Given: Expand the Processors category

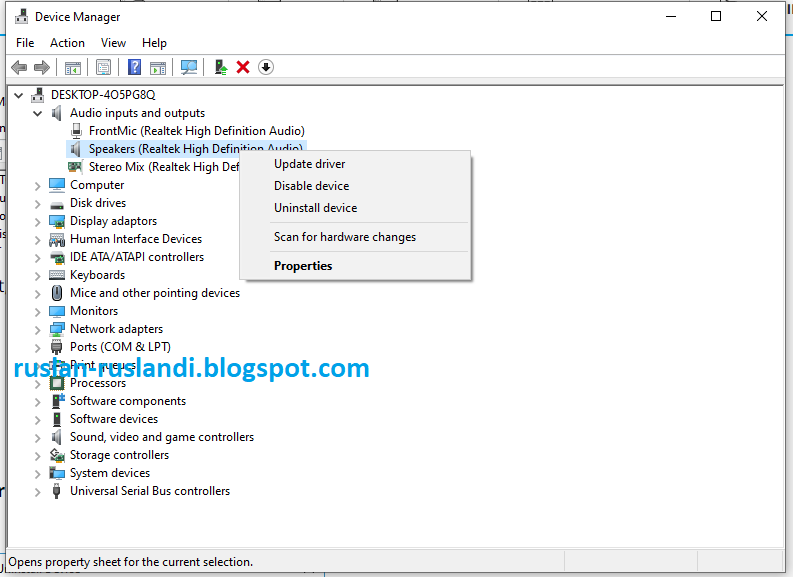Looking at the screenshot, I should [x=37, y=384].
